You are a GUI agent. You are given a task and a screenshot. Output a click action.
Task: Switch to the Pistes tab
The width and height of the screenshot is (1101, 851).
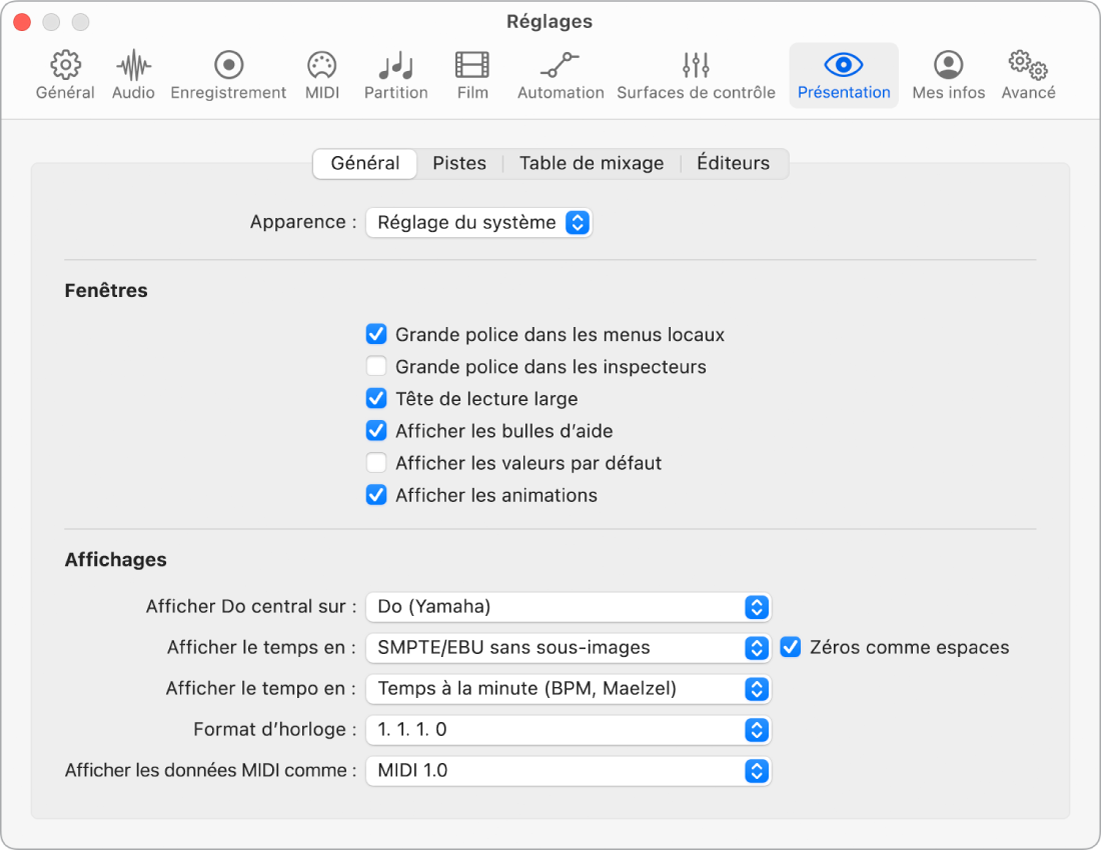pos(459,163)
